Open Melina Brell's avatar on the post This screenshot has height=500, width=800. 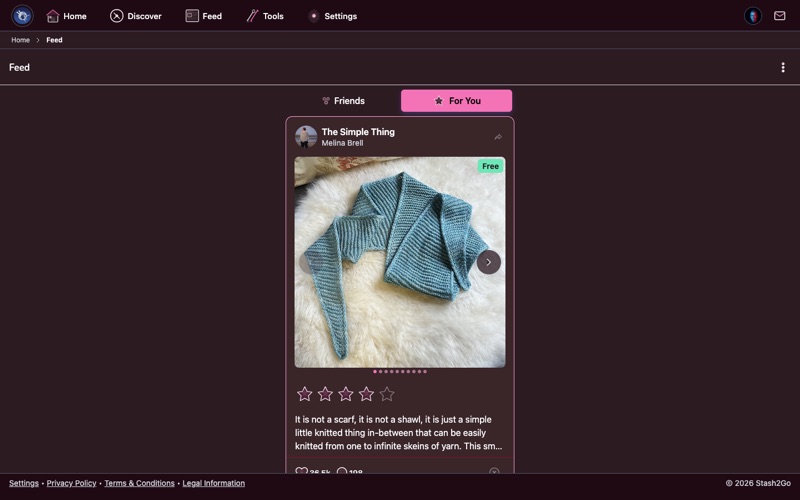point(306,137)
